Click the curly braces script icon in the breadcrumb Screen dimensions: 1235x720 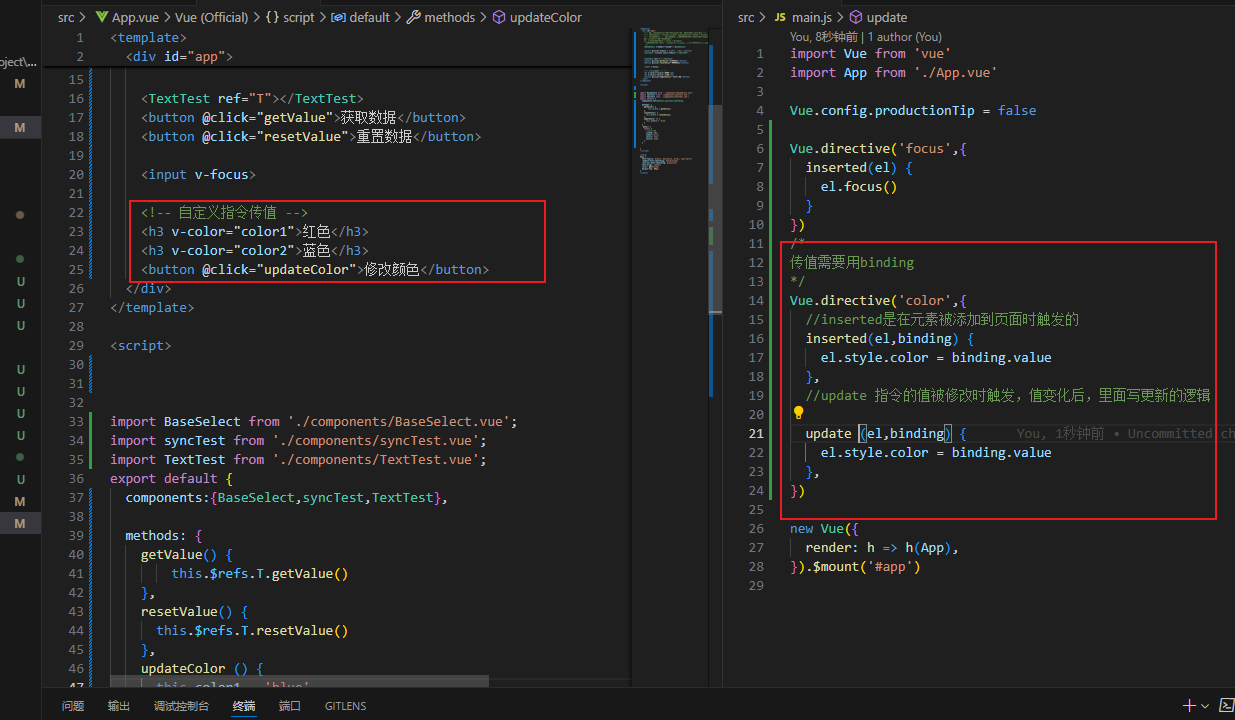273,17
